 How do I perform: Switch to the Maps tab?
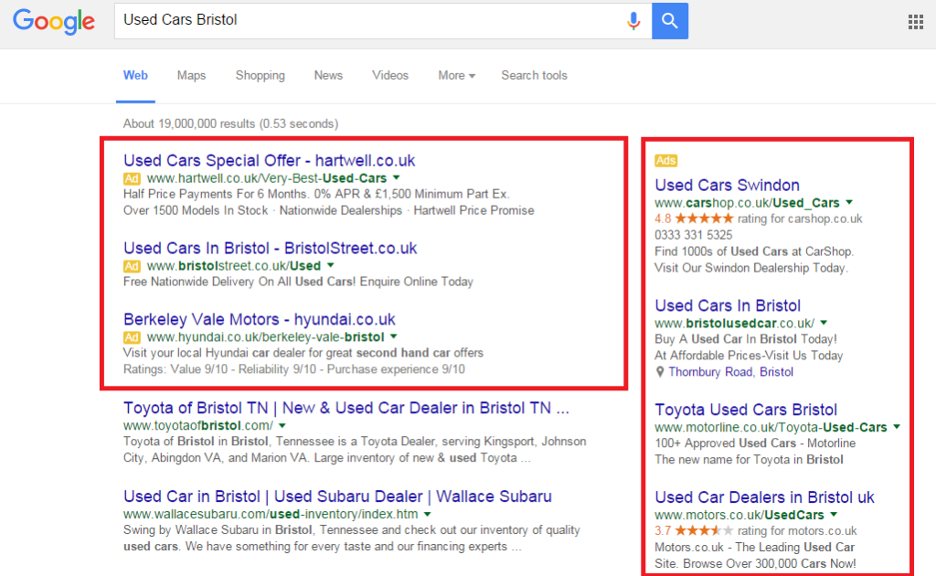pyautogui.click(x=191, y=75)
